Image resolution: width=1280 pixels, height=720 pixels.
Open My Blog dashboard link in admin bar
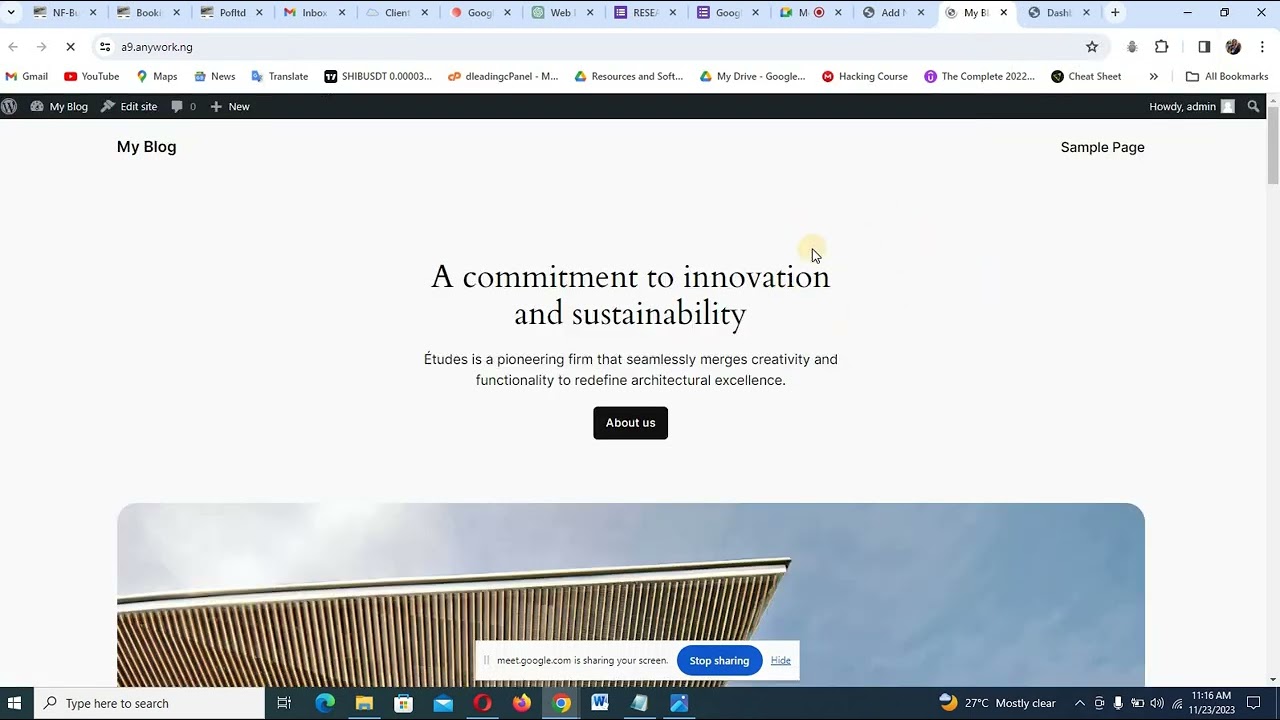click(x=59, y=106)
